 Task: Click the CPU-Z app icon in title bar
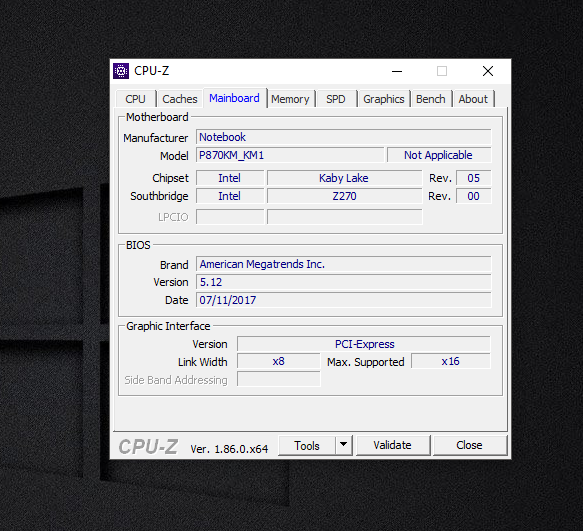(x=121, y=71)
